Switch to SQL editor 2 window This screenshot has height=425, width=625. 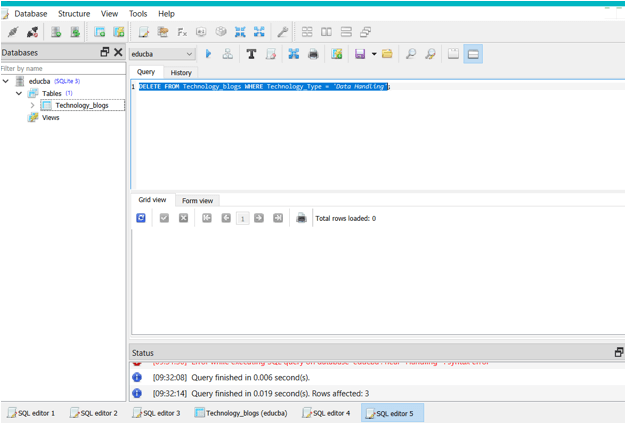[x=93, y=412]
